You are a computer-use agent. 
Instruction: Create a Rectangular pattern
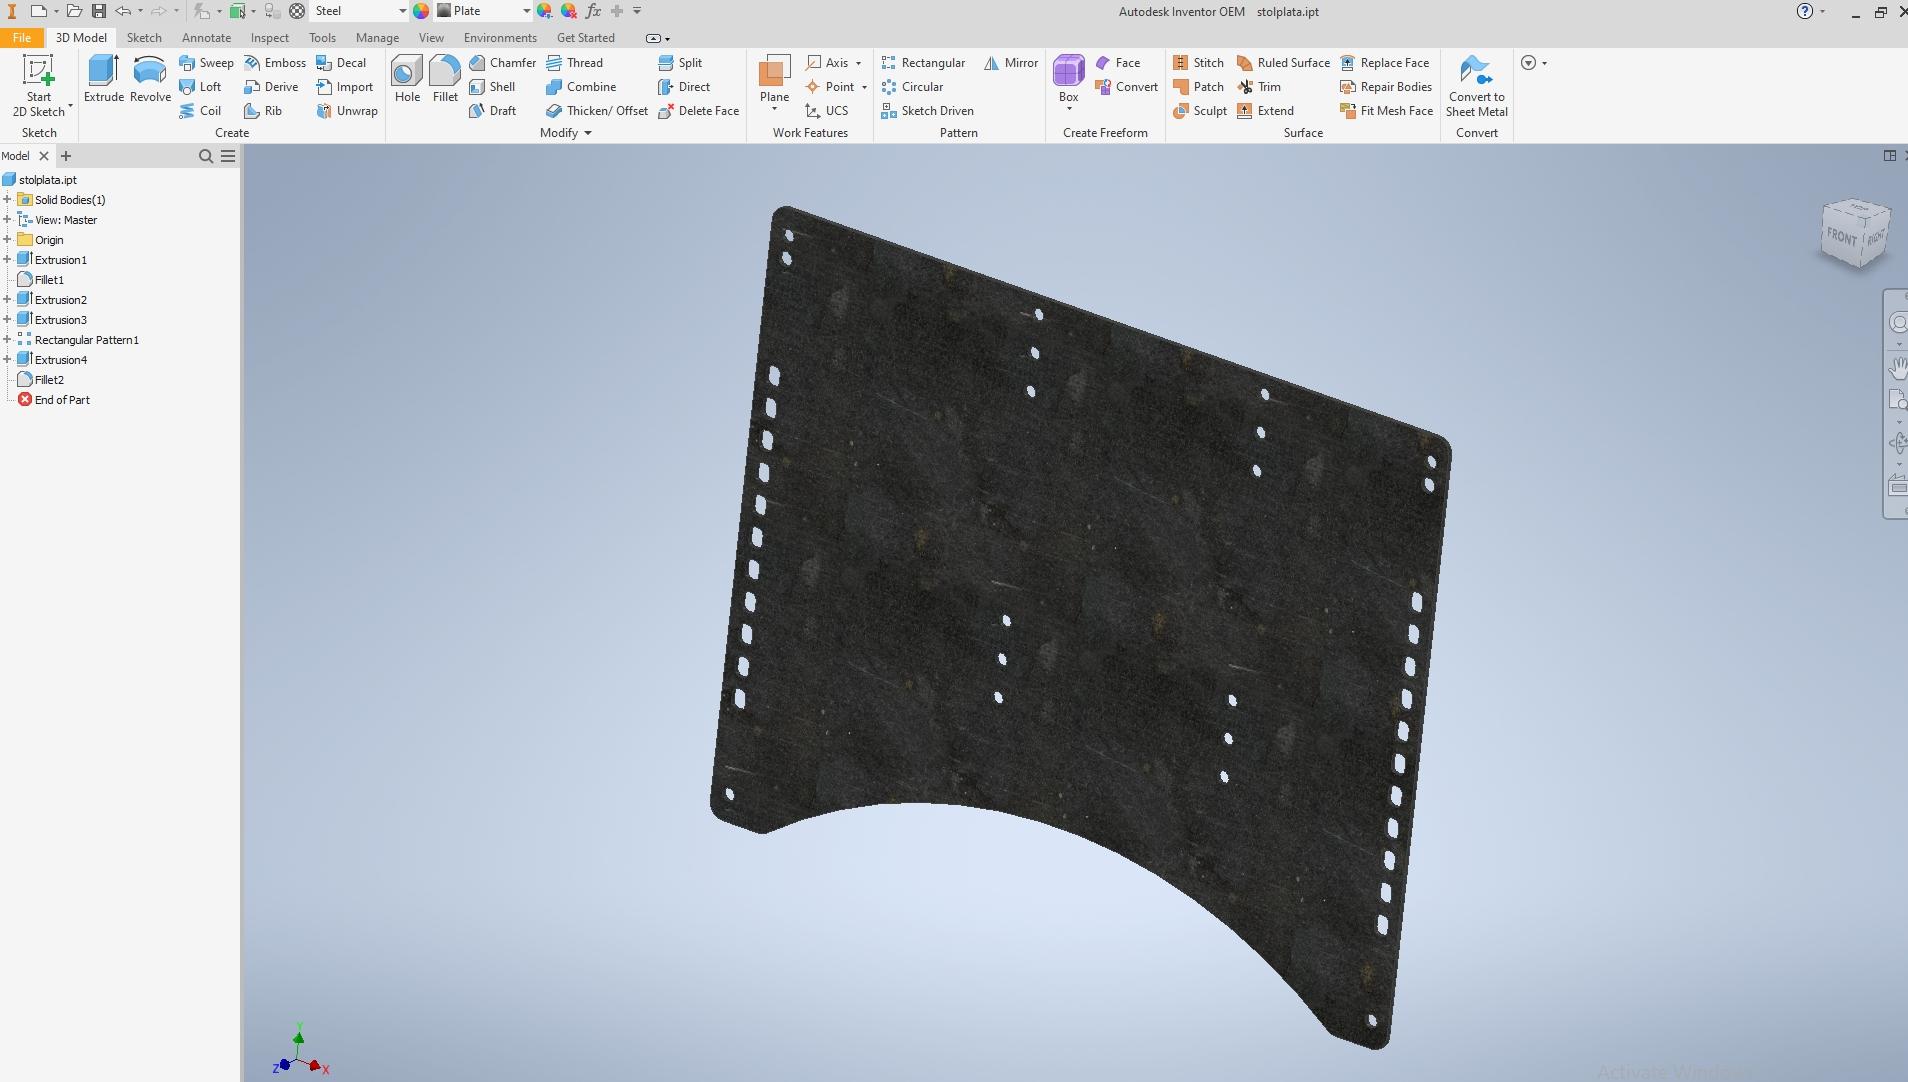[923, 62]
